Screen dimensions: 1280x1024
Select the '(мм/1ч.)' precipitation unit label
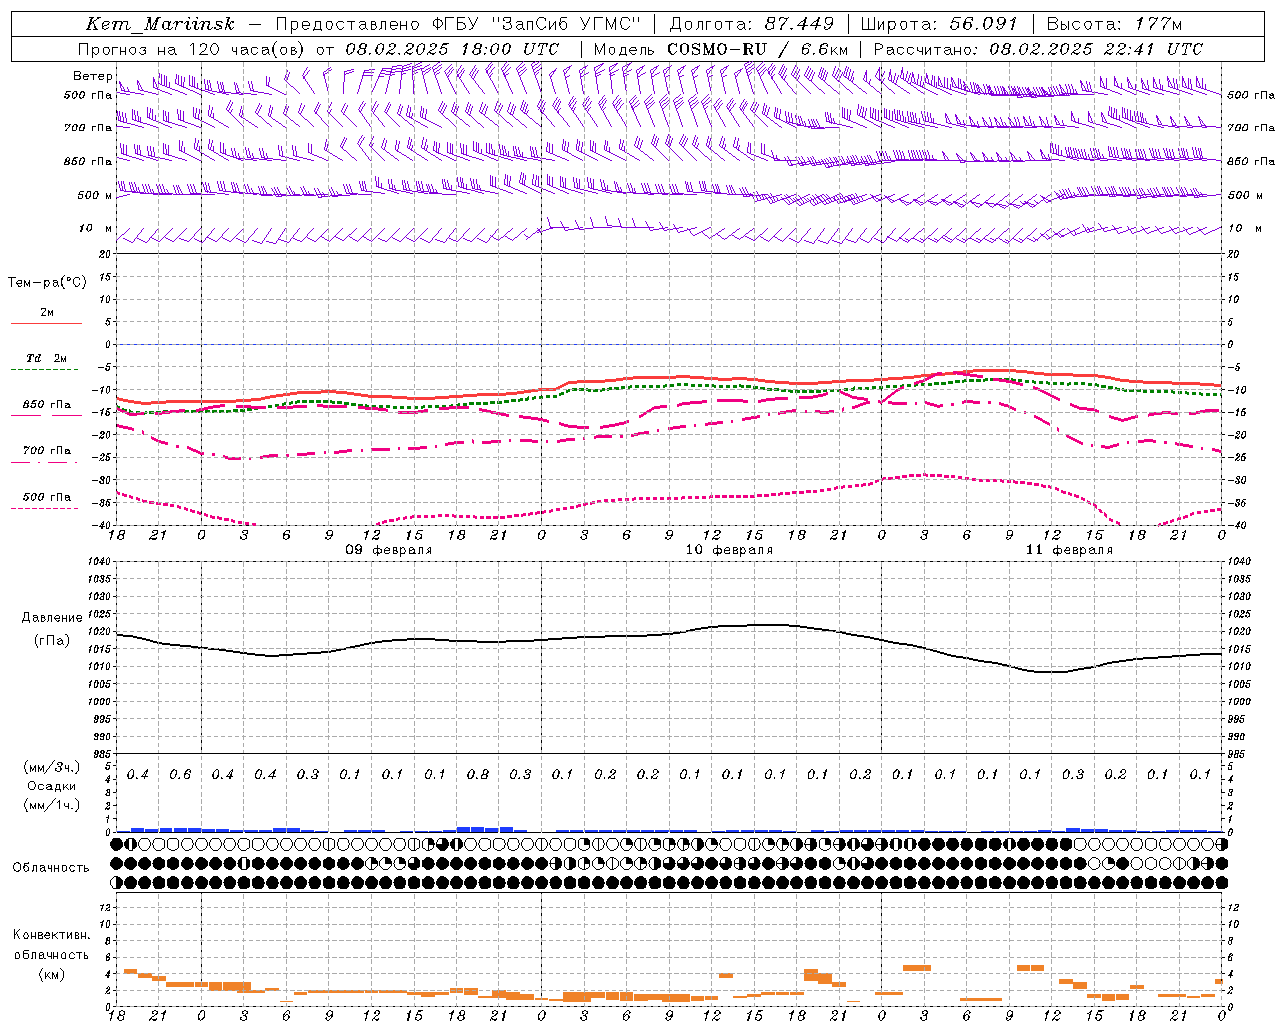(x=52, y=805)
